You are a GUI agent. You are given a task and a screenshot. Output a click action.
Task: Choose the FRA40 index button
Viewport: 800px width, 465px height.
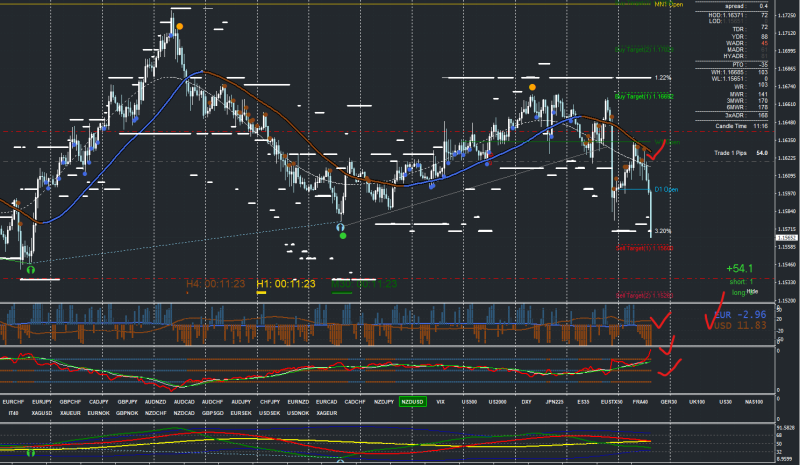(x=640, y=402)
